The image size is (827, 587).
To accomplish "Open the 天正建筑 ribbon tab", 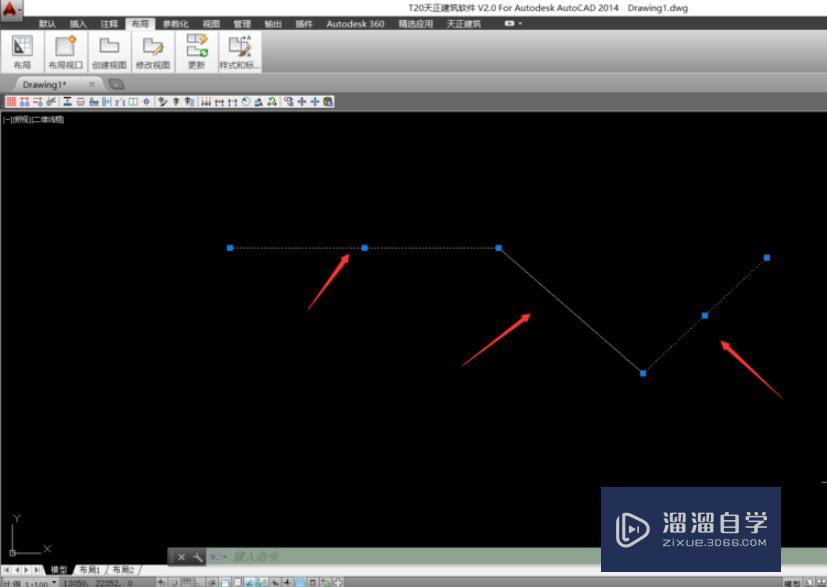I will click(x=464, y=24).
